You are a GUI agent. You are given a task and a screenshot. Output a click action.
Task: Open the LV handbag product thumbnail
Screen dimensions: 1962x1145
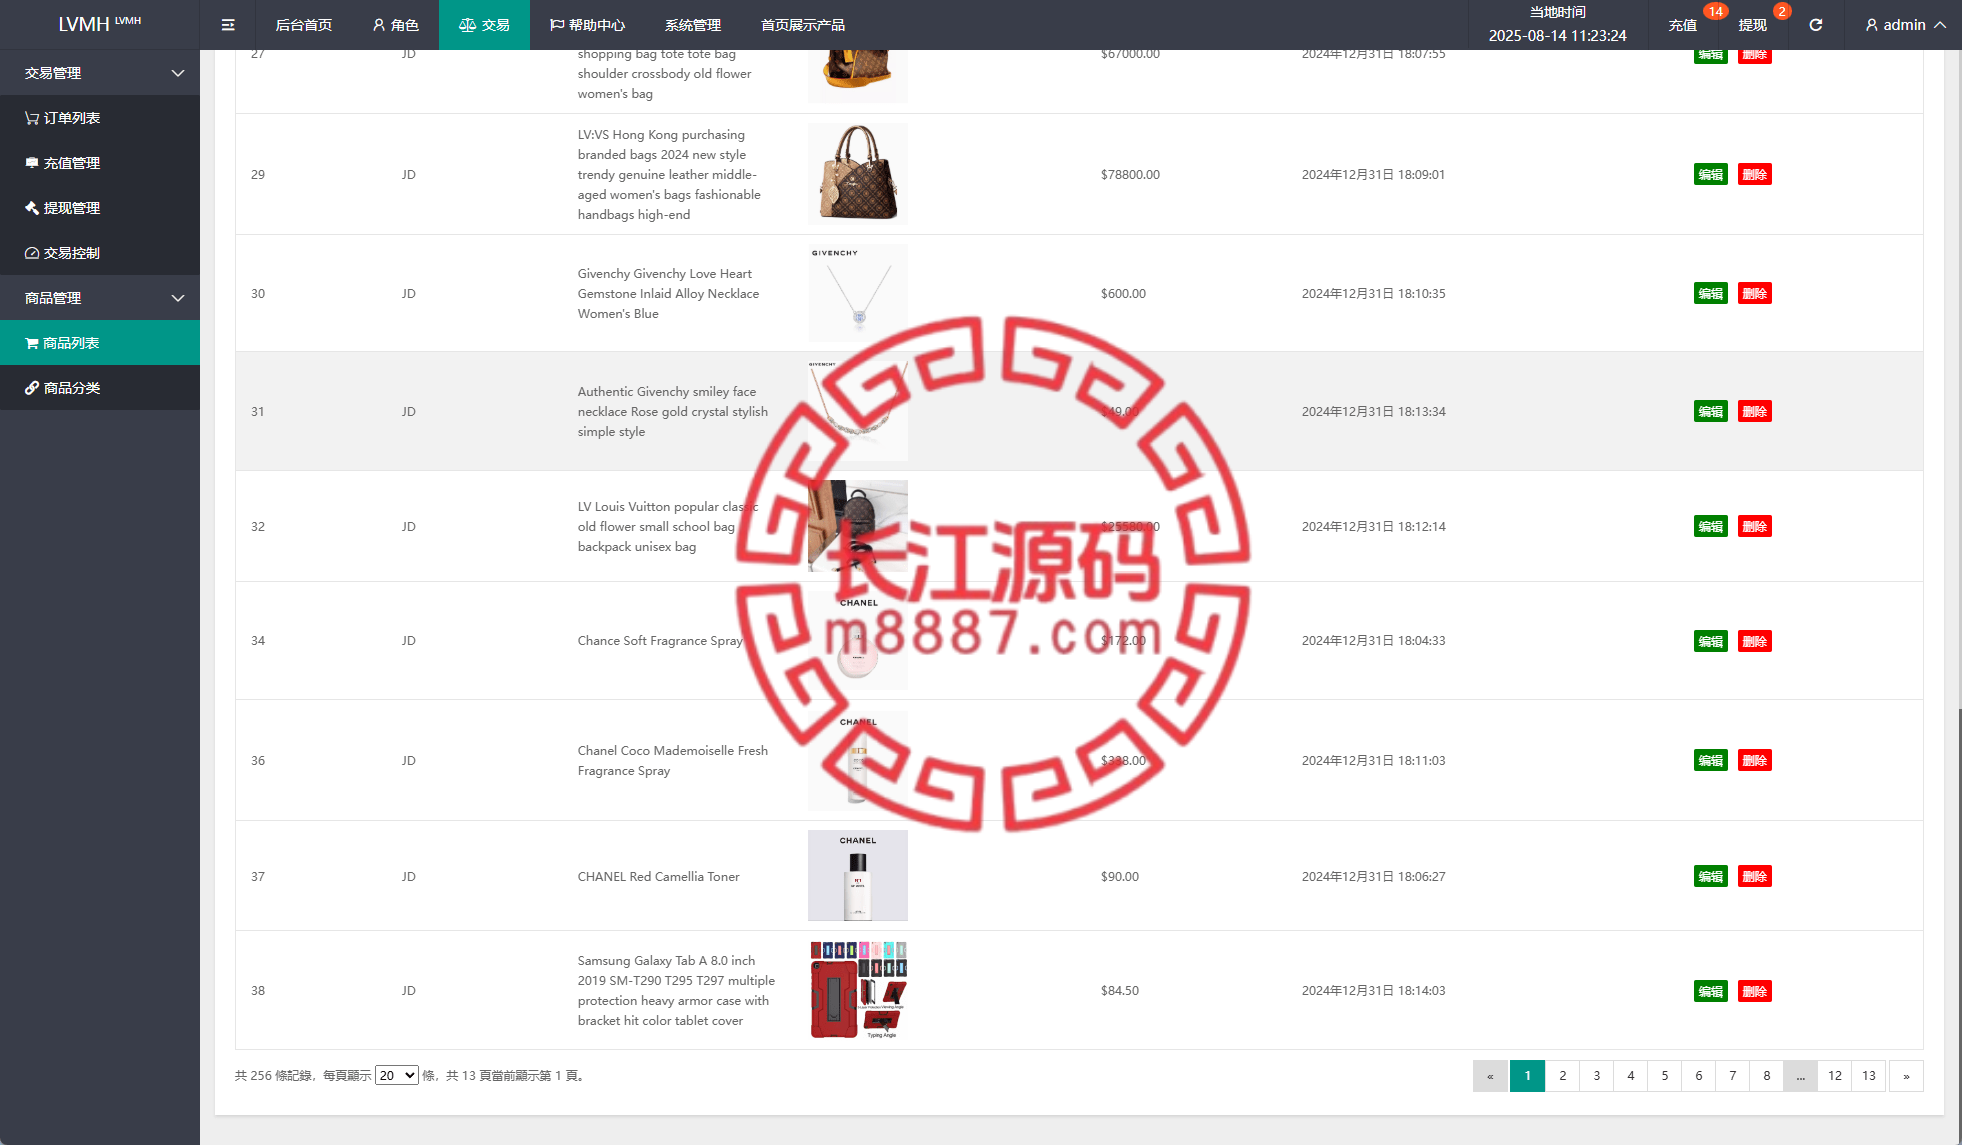click(x=858, y=174)
